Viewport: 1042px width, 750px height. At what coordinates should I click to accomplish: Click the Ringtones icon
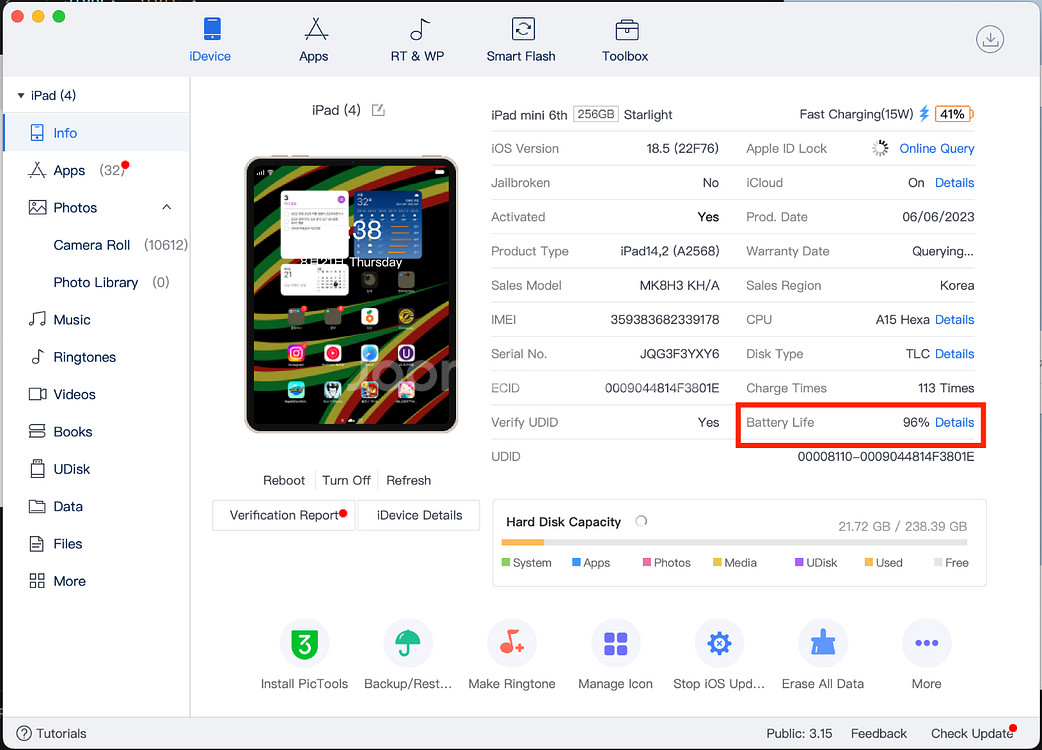[x=37, y=357]
